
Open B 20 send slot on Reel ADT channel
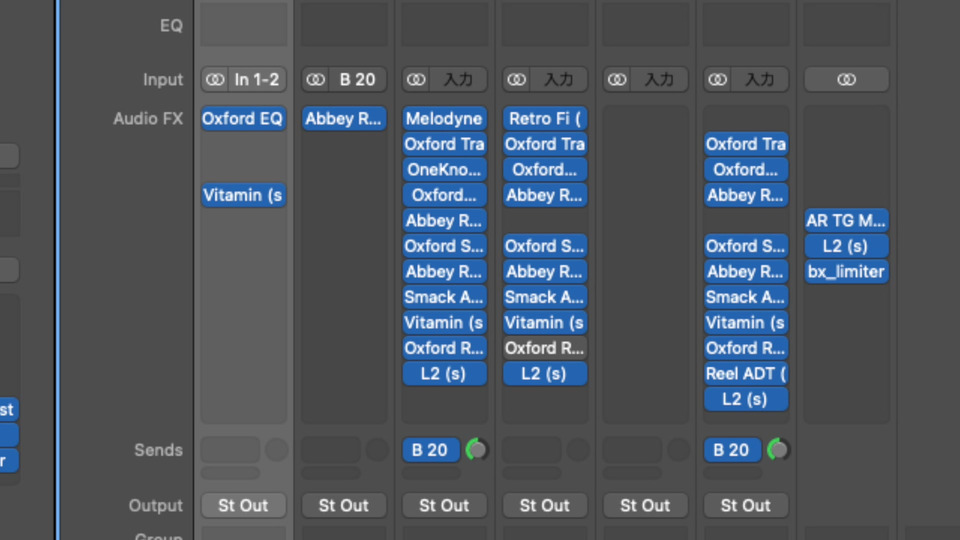[x=732, y=450]
